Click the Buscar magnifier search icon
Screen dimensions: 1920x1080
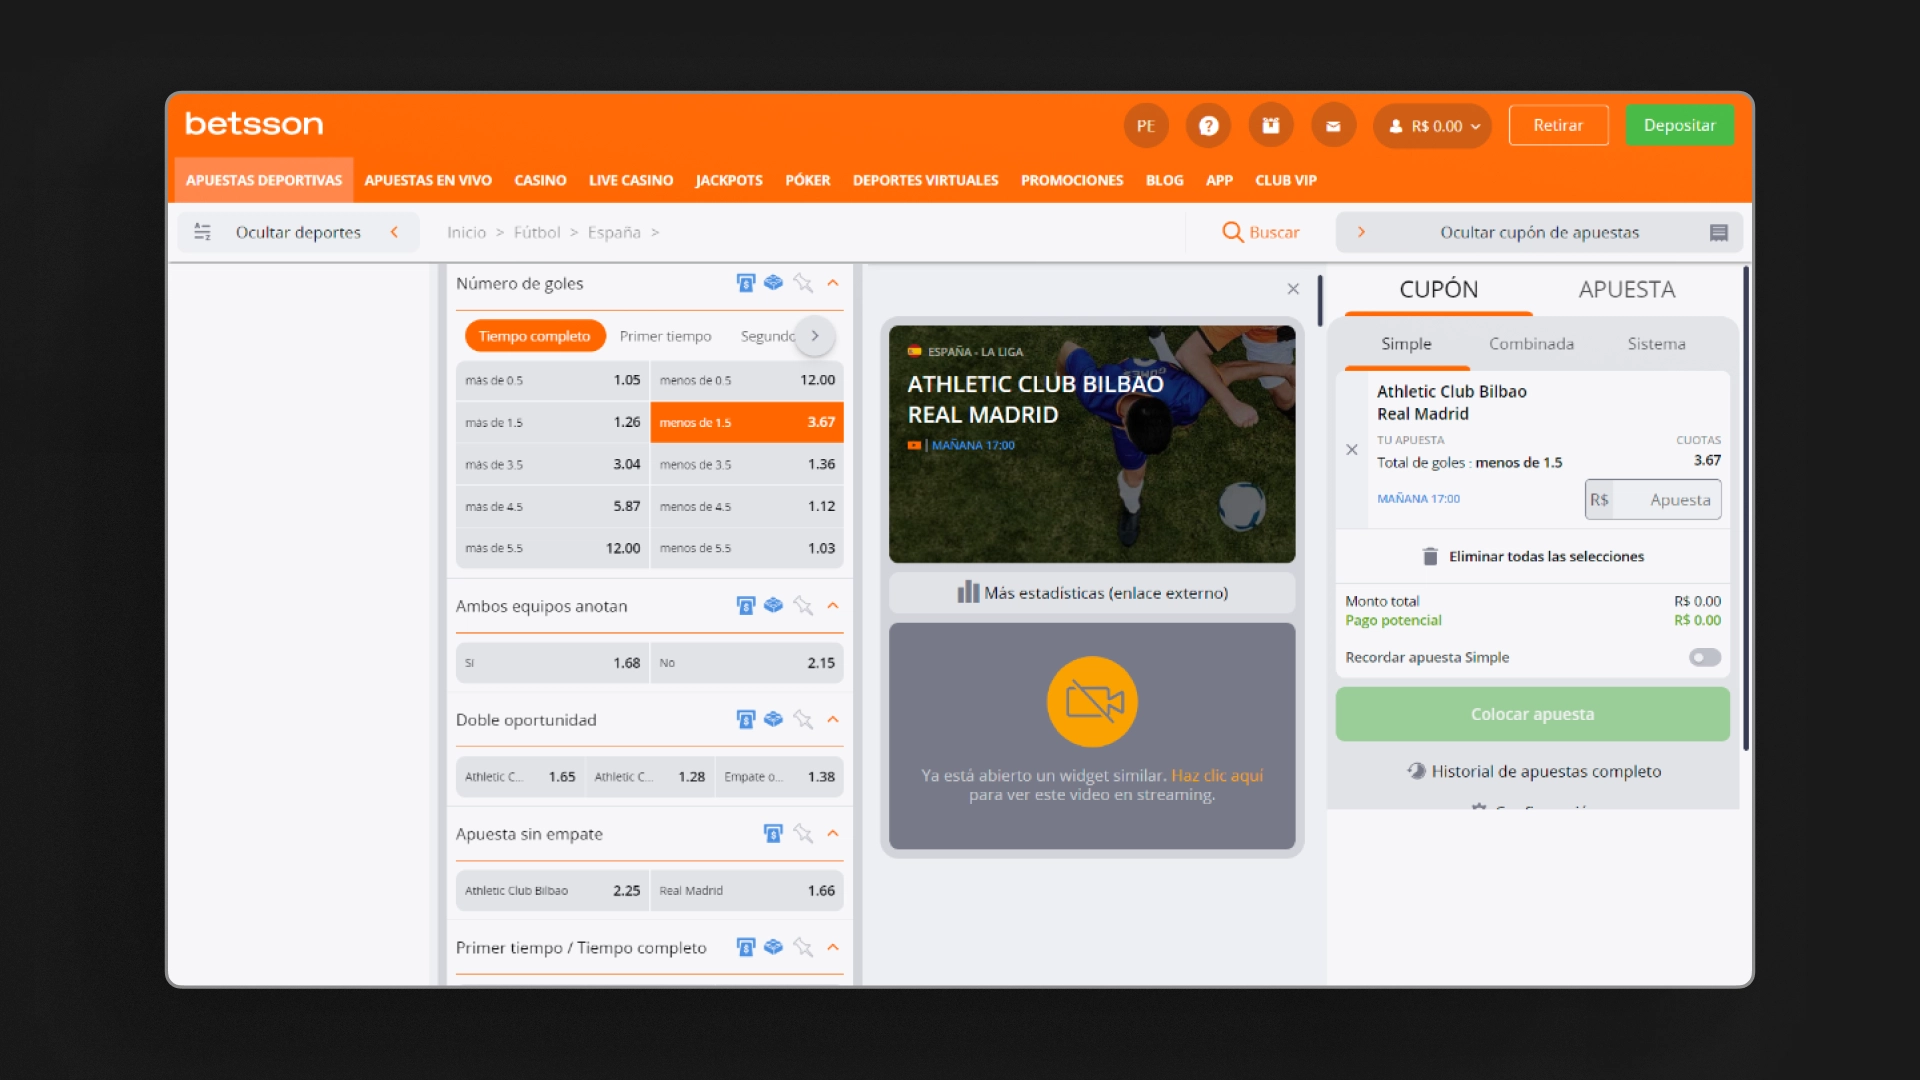[1232, 232]
